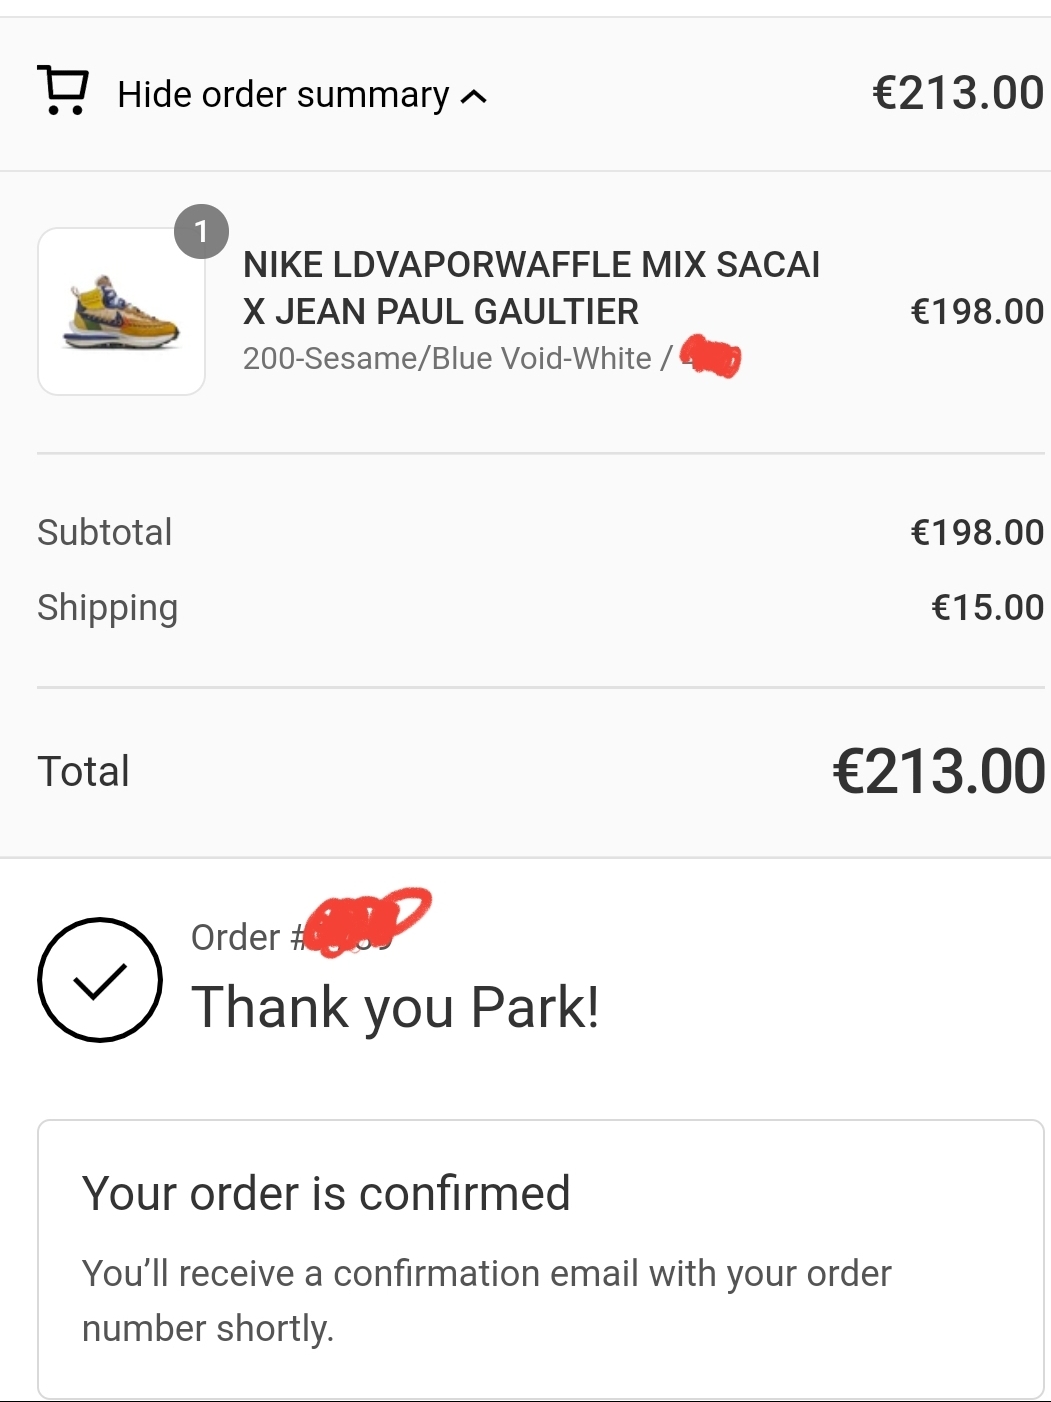Click the €213.00 total in the header
Viewport: 1051px width, 1402px height.
click(958, 93)
